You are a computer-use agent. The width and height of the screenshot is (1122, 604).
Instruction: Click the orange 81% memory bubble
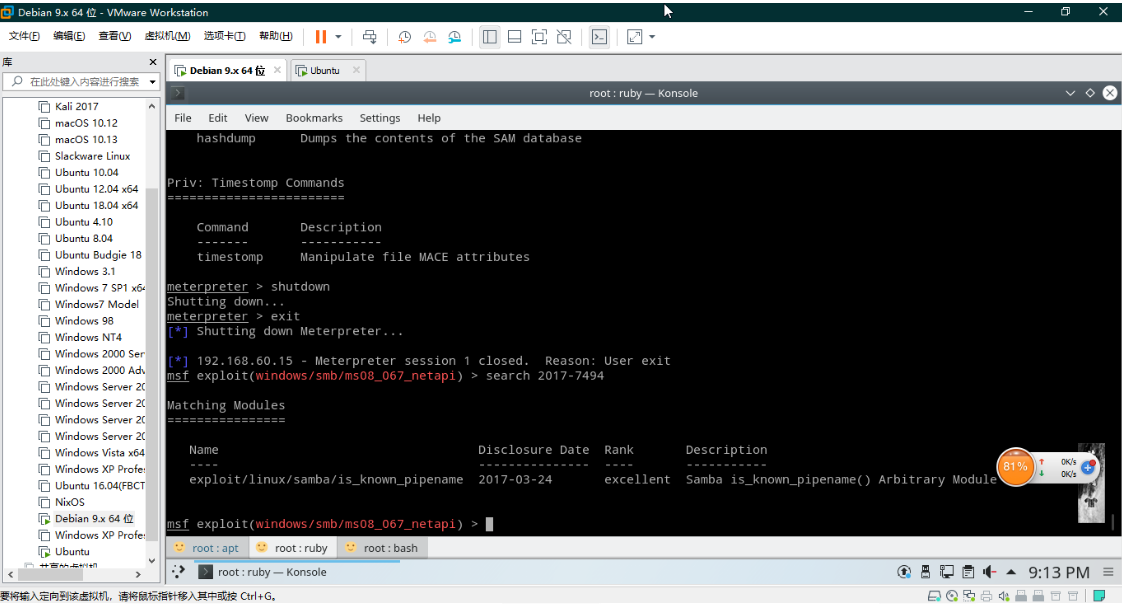coord(1015,467)
